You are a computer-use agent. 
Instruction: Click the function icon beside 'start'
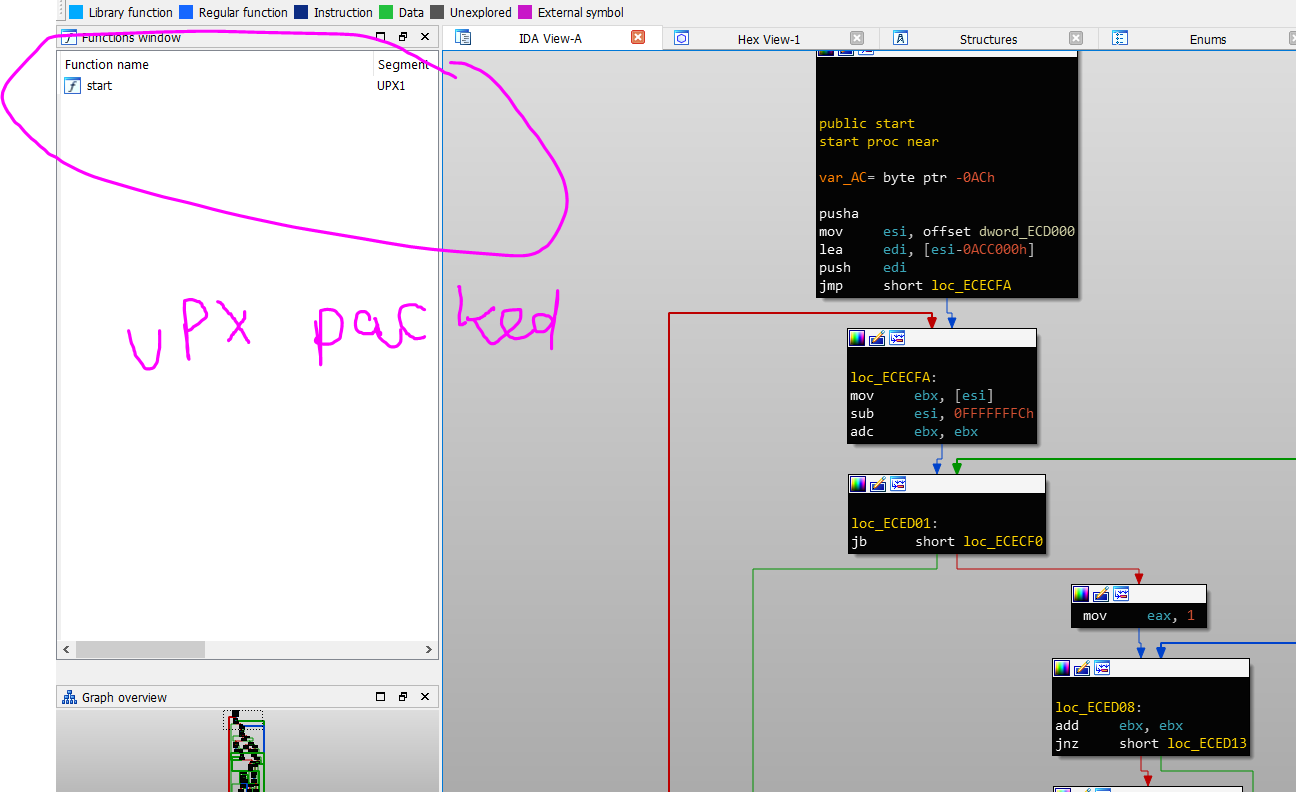pos(72,86)
